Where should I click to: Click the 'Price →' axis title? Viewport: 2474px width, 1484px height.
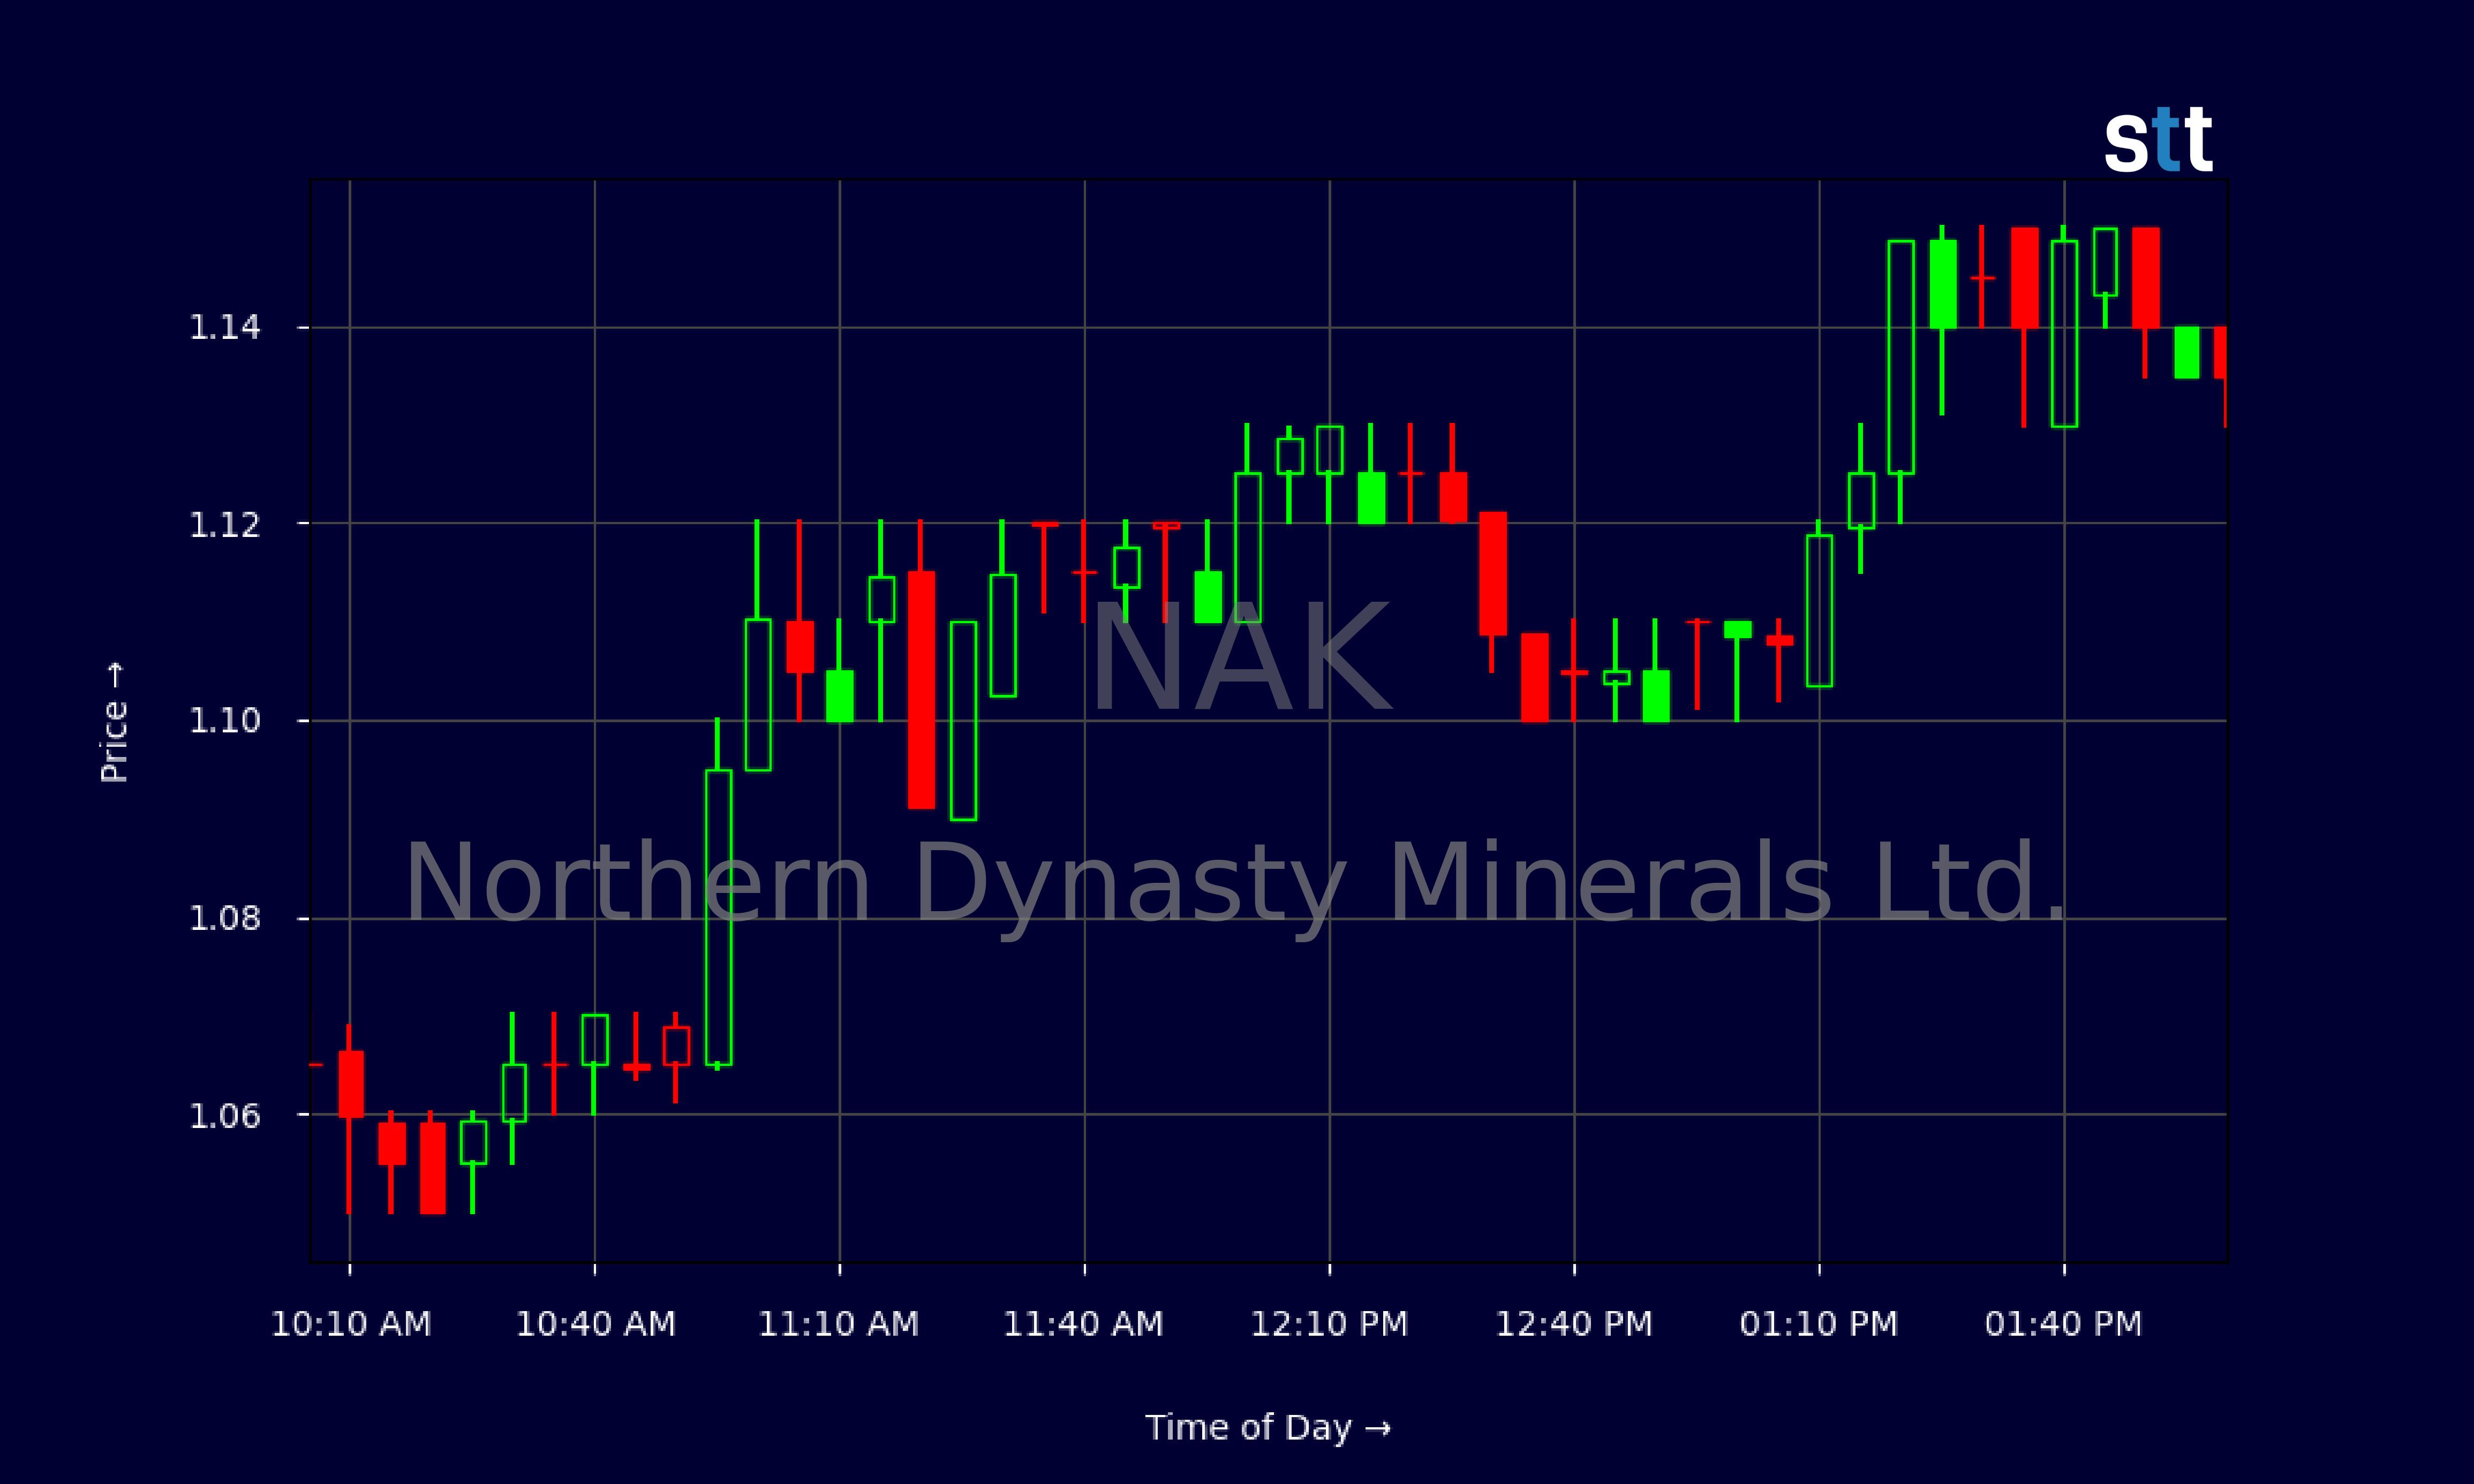[x=114, y=722]
